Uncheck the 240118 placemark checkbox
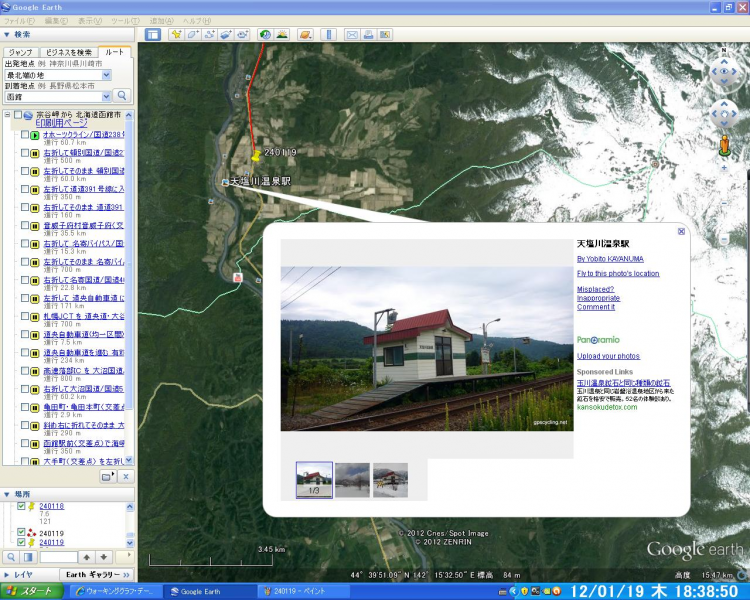 pyautogui.click(x=21, y=506)
